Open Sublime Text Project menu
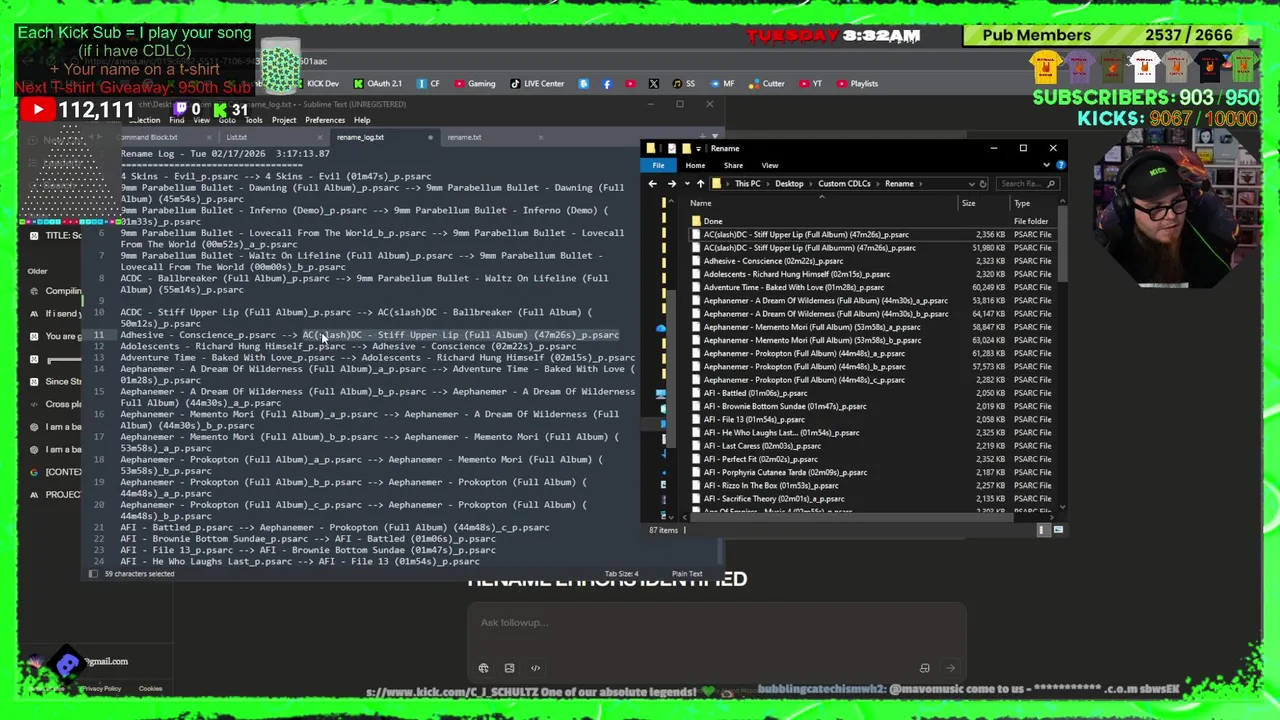 pyautogui.click(x=284, y=120)
